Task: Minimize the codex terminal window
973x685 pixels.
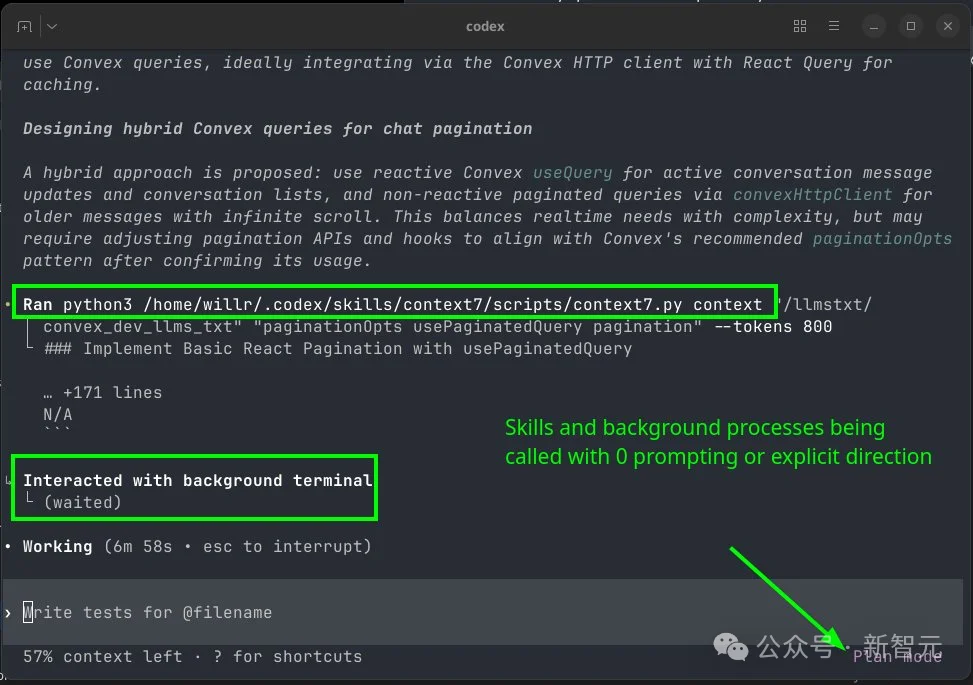Action: pos(876,27)
